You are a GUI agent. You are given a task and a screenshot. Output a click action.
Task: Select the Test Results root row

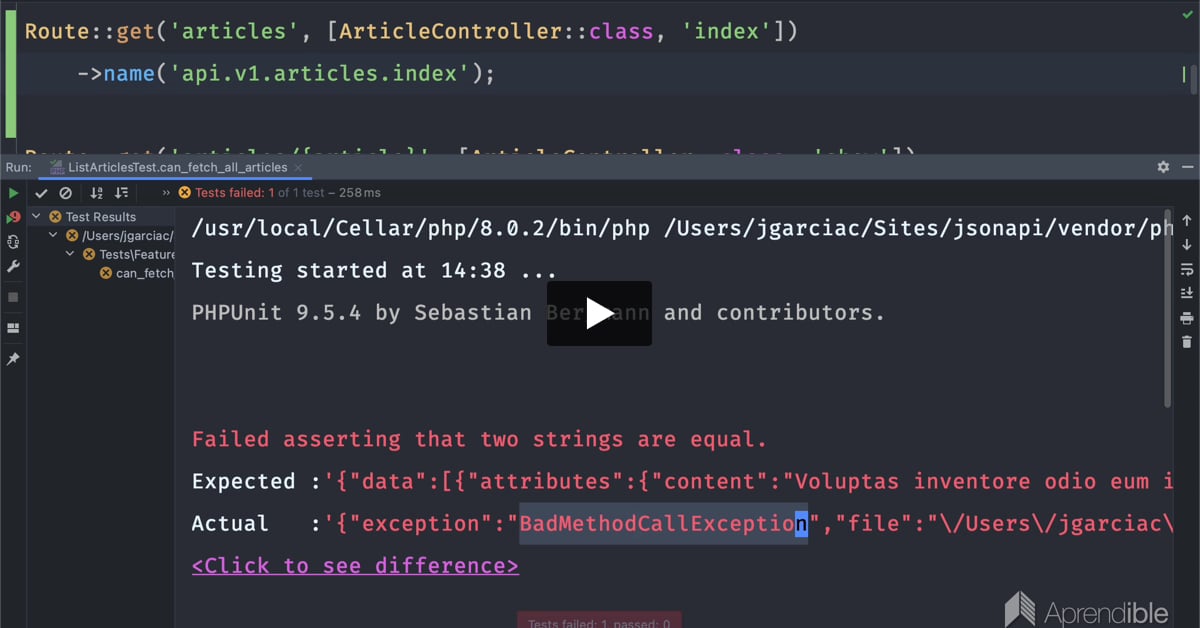[x=101, y=217]
